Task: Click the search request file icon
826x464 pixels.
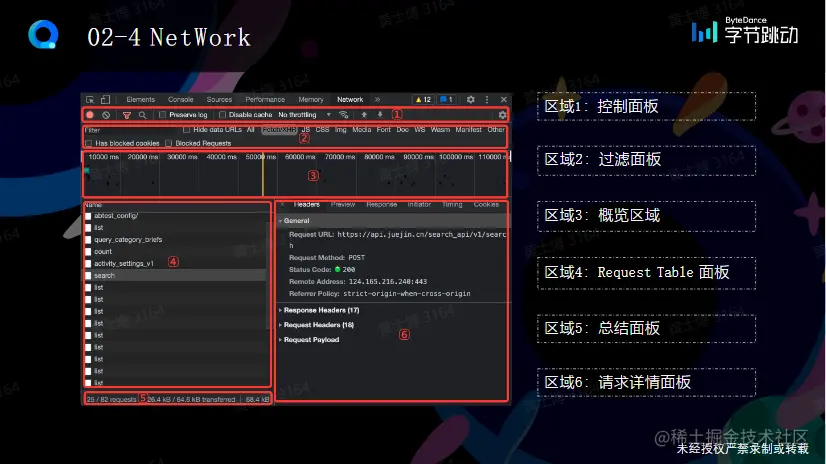Action: [x=88, y=275]
